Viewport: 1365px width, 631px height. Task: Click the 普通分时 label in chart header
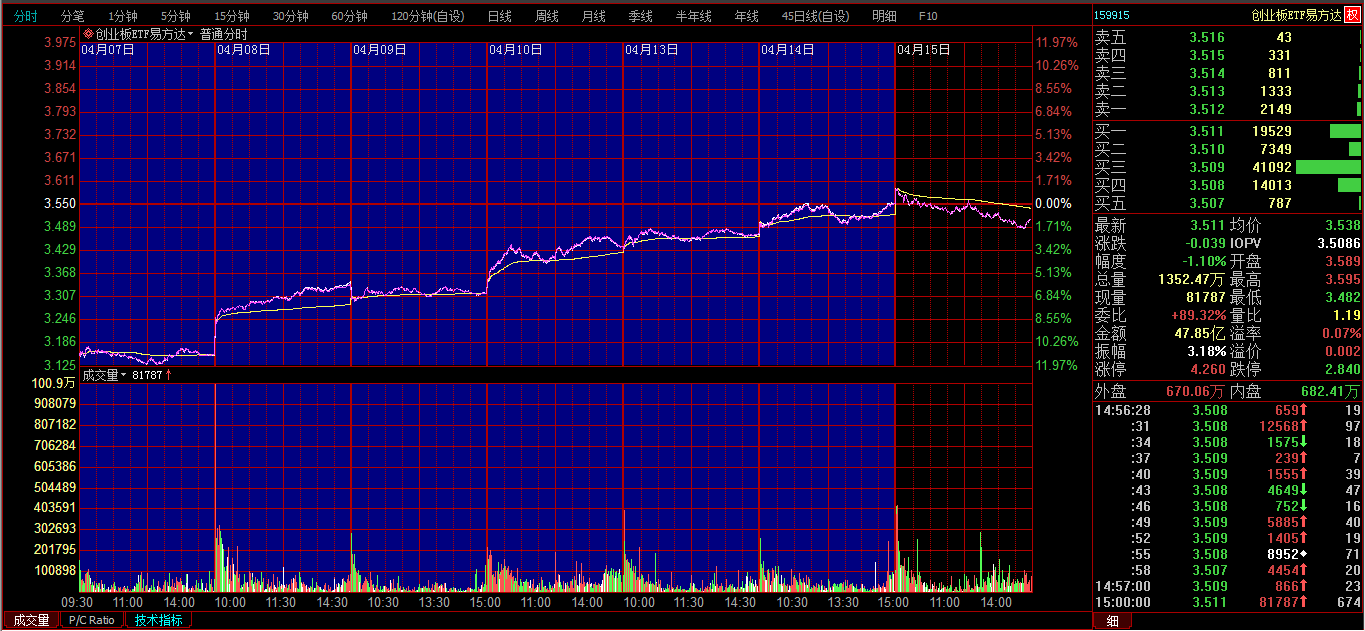click(223, 34)
